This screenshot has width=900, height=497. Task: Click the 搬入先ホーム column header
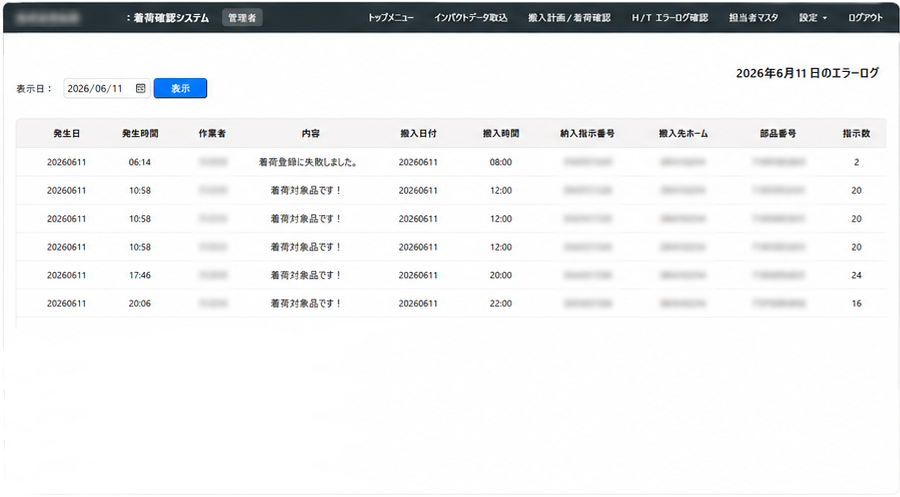click(x=683, y=133)
